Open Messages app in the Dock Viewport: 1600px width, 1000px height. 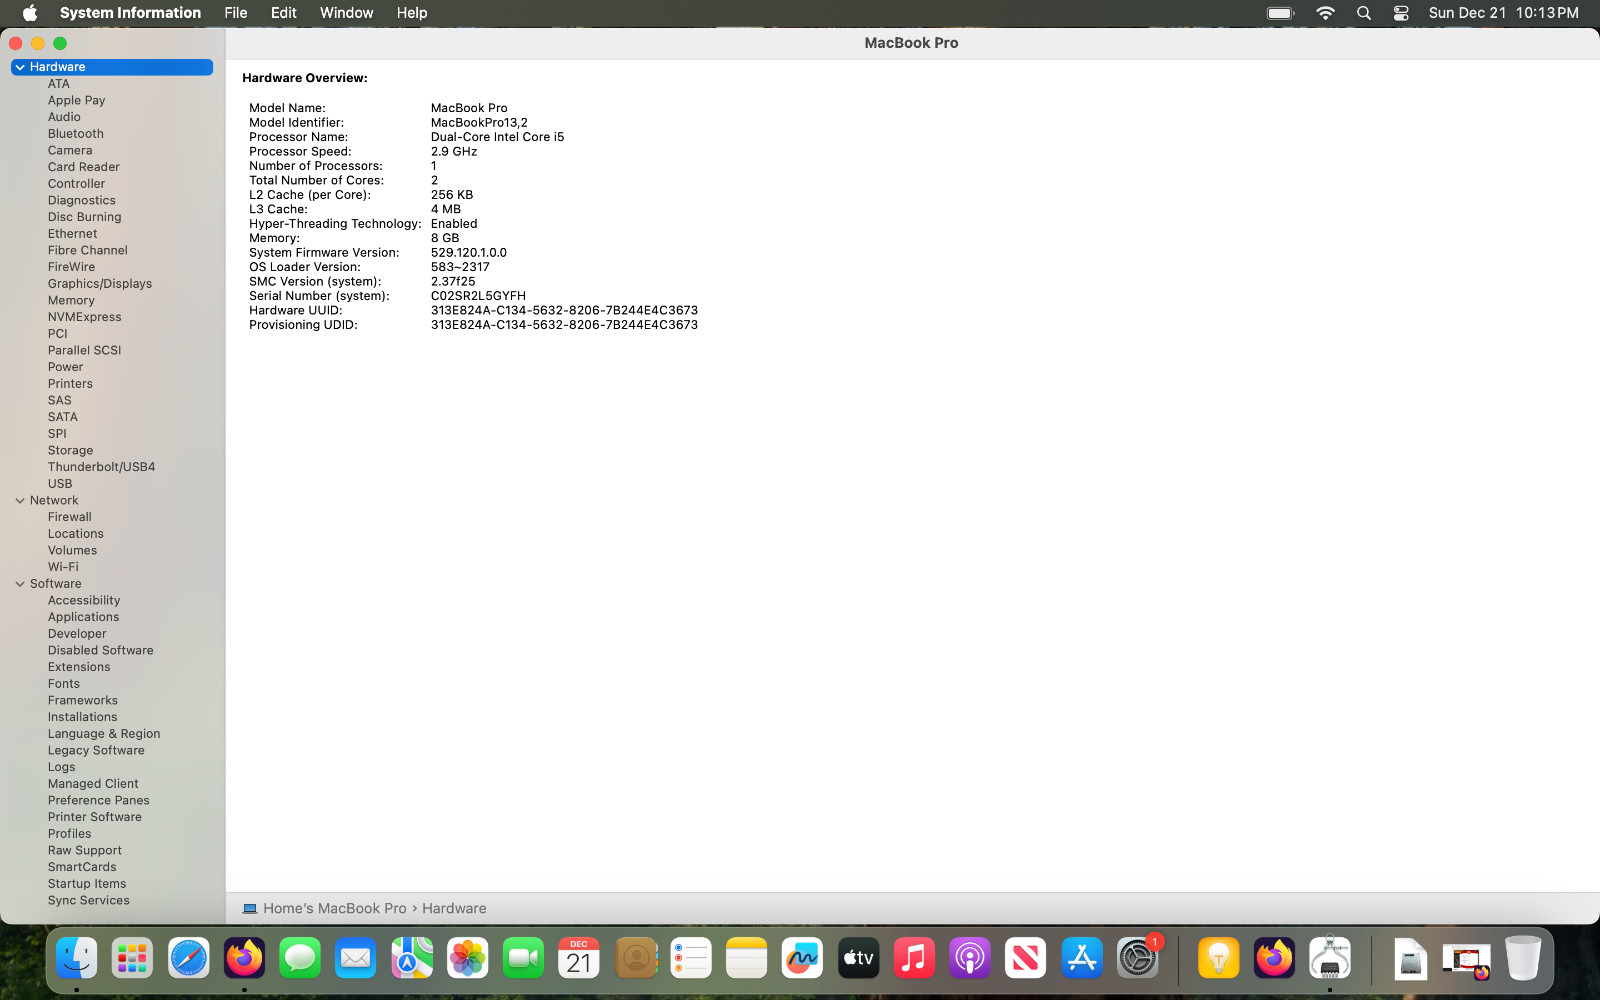click(300, 958)
